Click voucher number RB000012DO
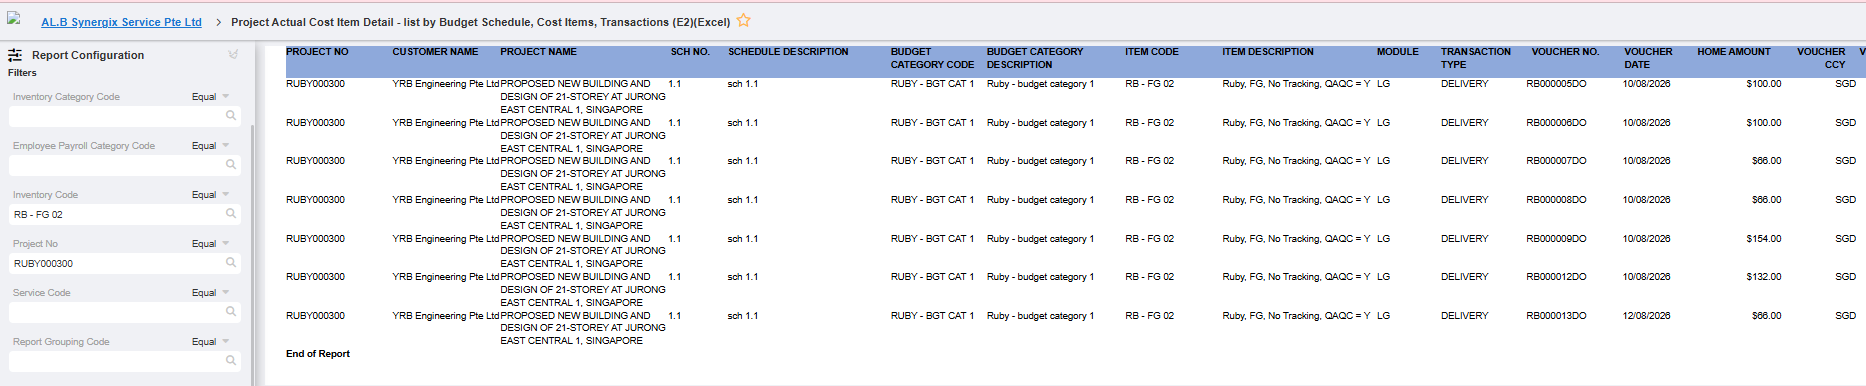The height and width of the screenshot is (386, 1866). (1556, 277)
